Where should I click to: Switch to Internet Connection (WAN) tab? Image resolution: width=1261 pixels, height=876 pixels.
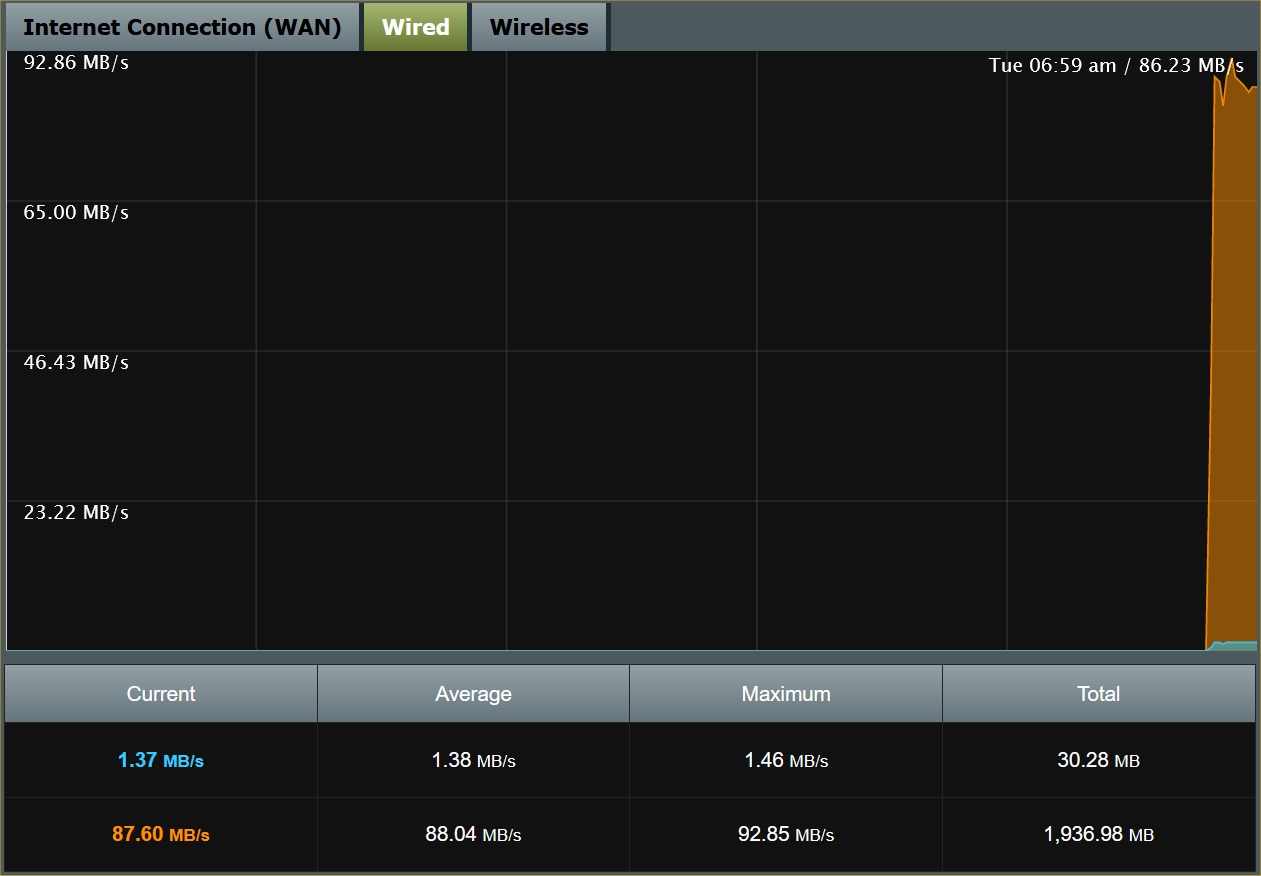coord(182,27)
